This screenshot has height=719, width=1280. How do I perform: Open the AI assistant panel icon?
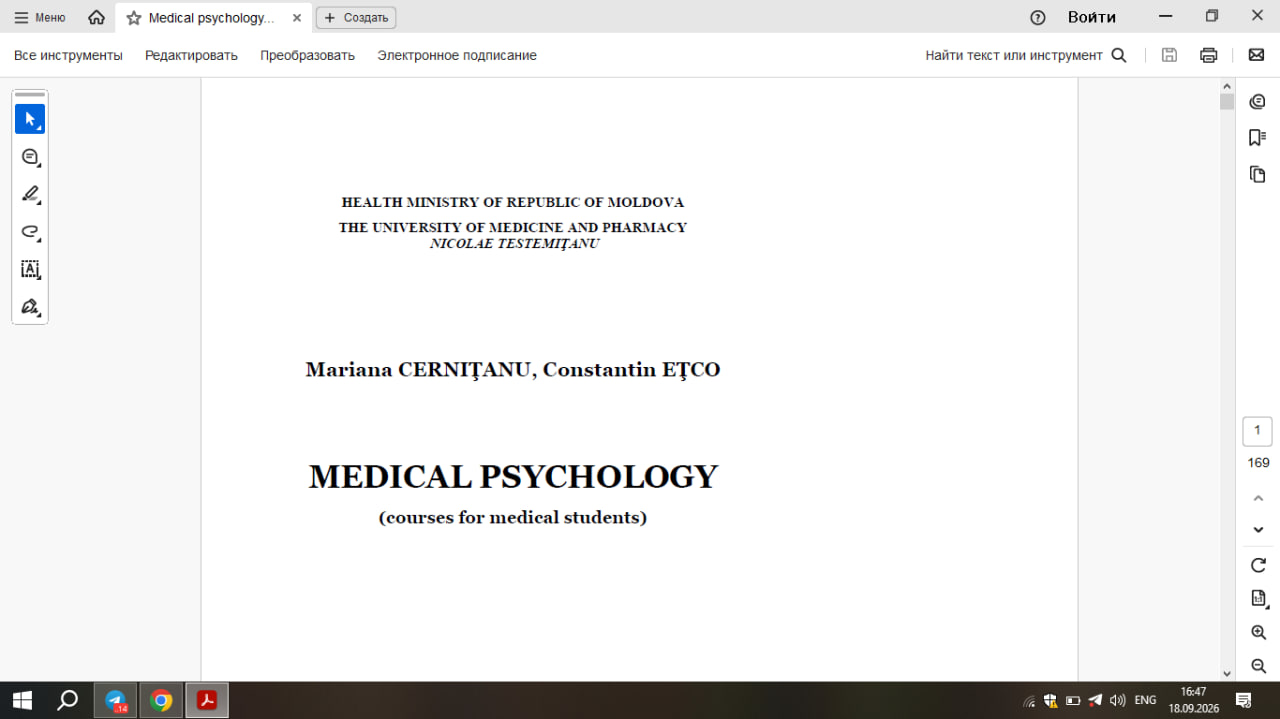(x=1258, y=101)
